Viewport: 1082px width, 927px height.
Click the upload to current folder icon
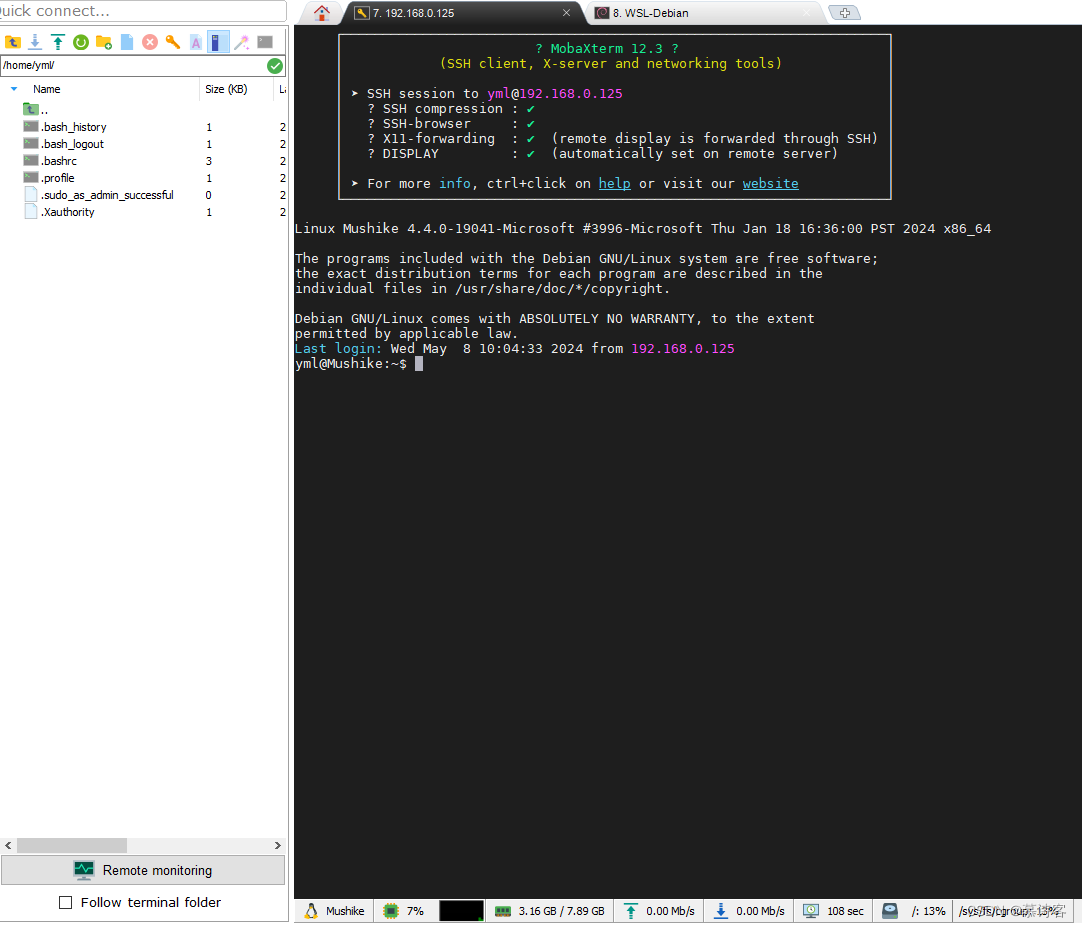point(58,43)
